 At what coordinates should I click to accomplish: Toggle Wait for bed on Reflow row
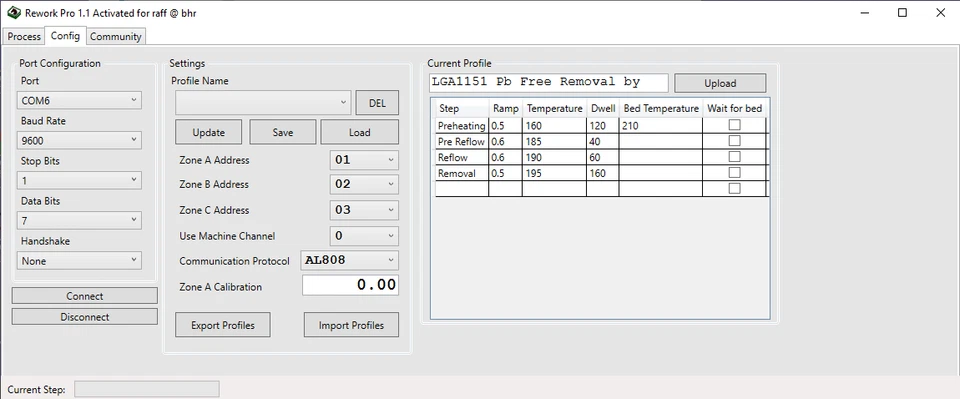click(x=734, y=157)
